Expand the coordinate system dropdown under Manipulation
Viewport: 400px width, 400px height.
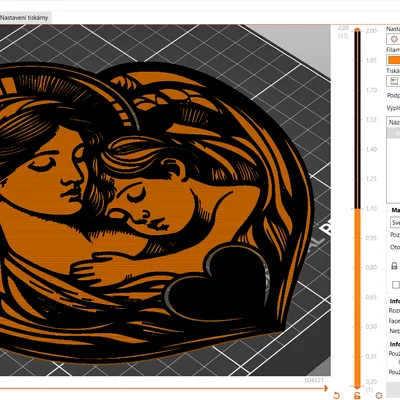click(395, 222)
